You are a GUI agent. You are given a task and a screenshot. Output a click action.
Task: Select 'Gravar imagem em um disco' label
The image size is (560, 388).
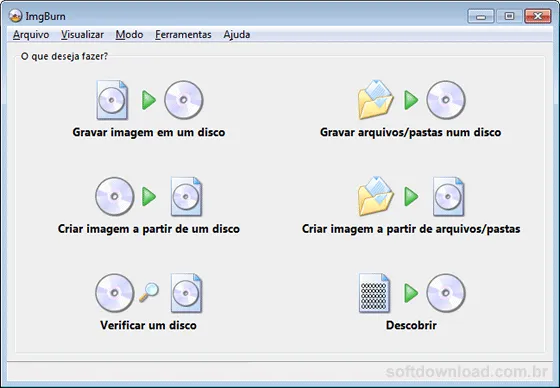click(x=149, y=132)
